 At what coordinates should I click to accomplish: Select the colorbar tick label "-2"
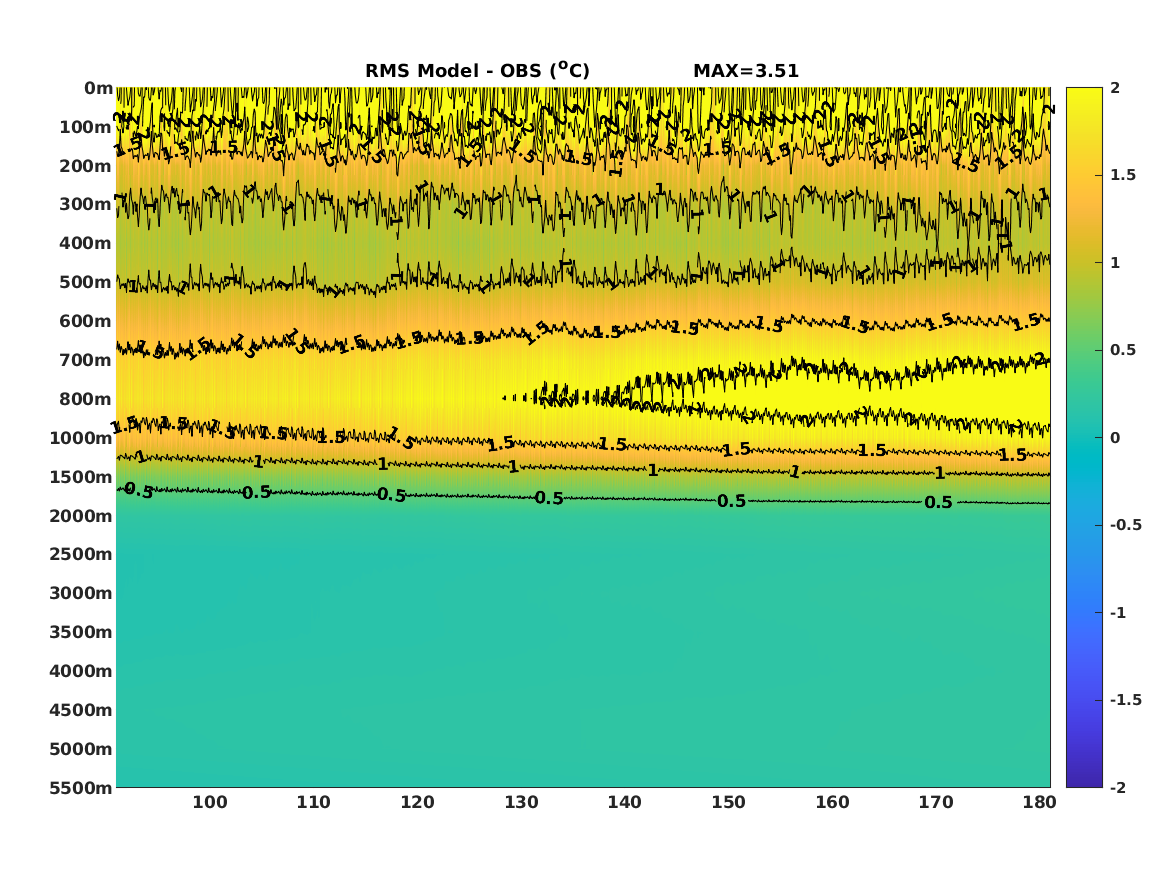(x=1118, y=787)
